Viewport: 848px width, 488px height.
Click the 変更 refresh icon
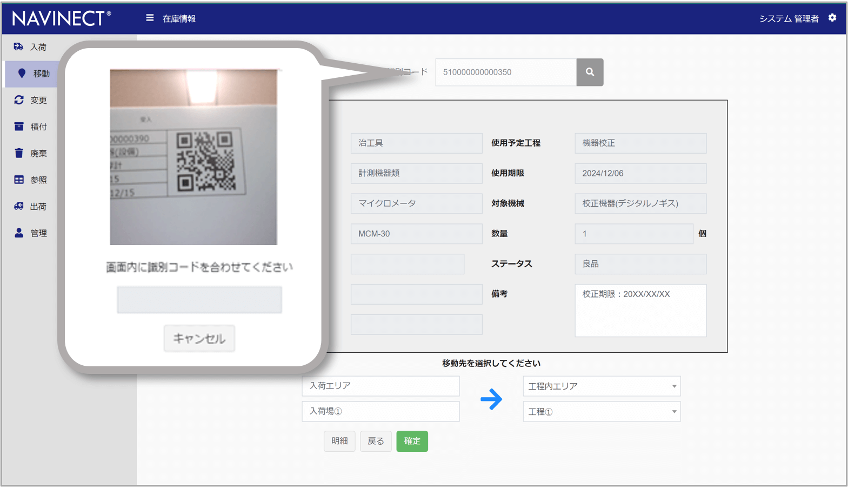(x=19, y=100)
